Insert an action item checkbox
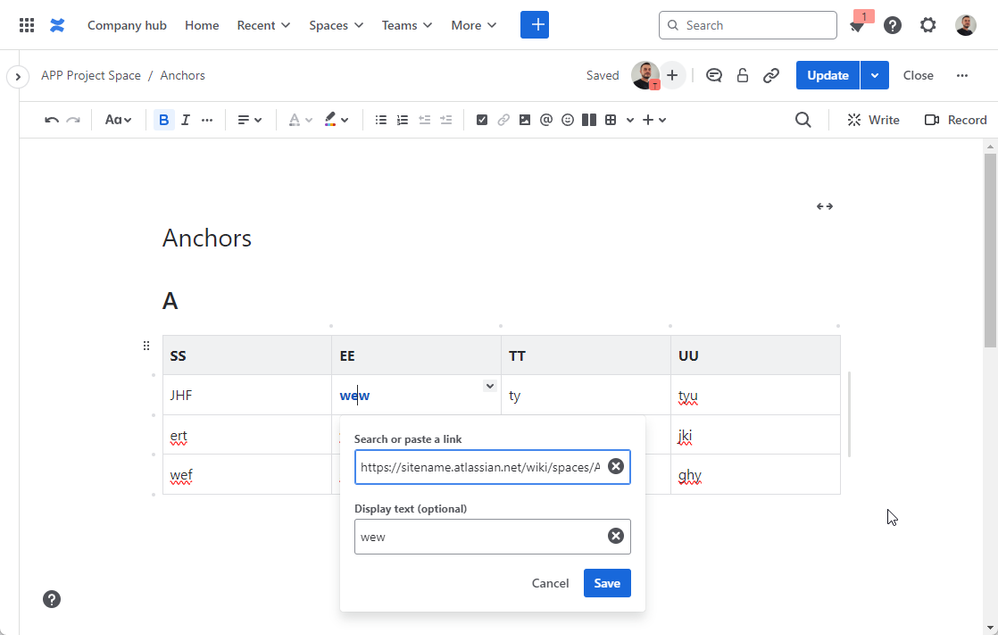The image size is (998, 635). point(482,120)
